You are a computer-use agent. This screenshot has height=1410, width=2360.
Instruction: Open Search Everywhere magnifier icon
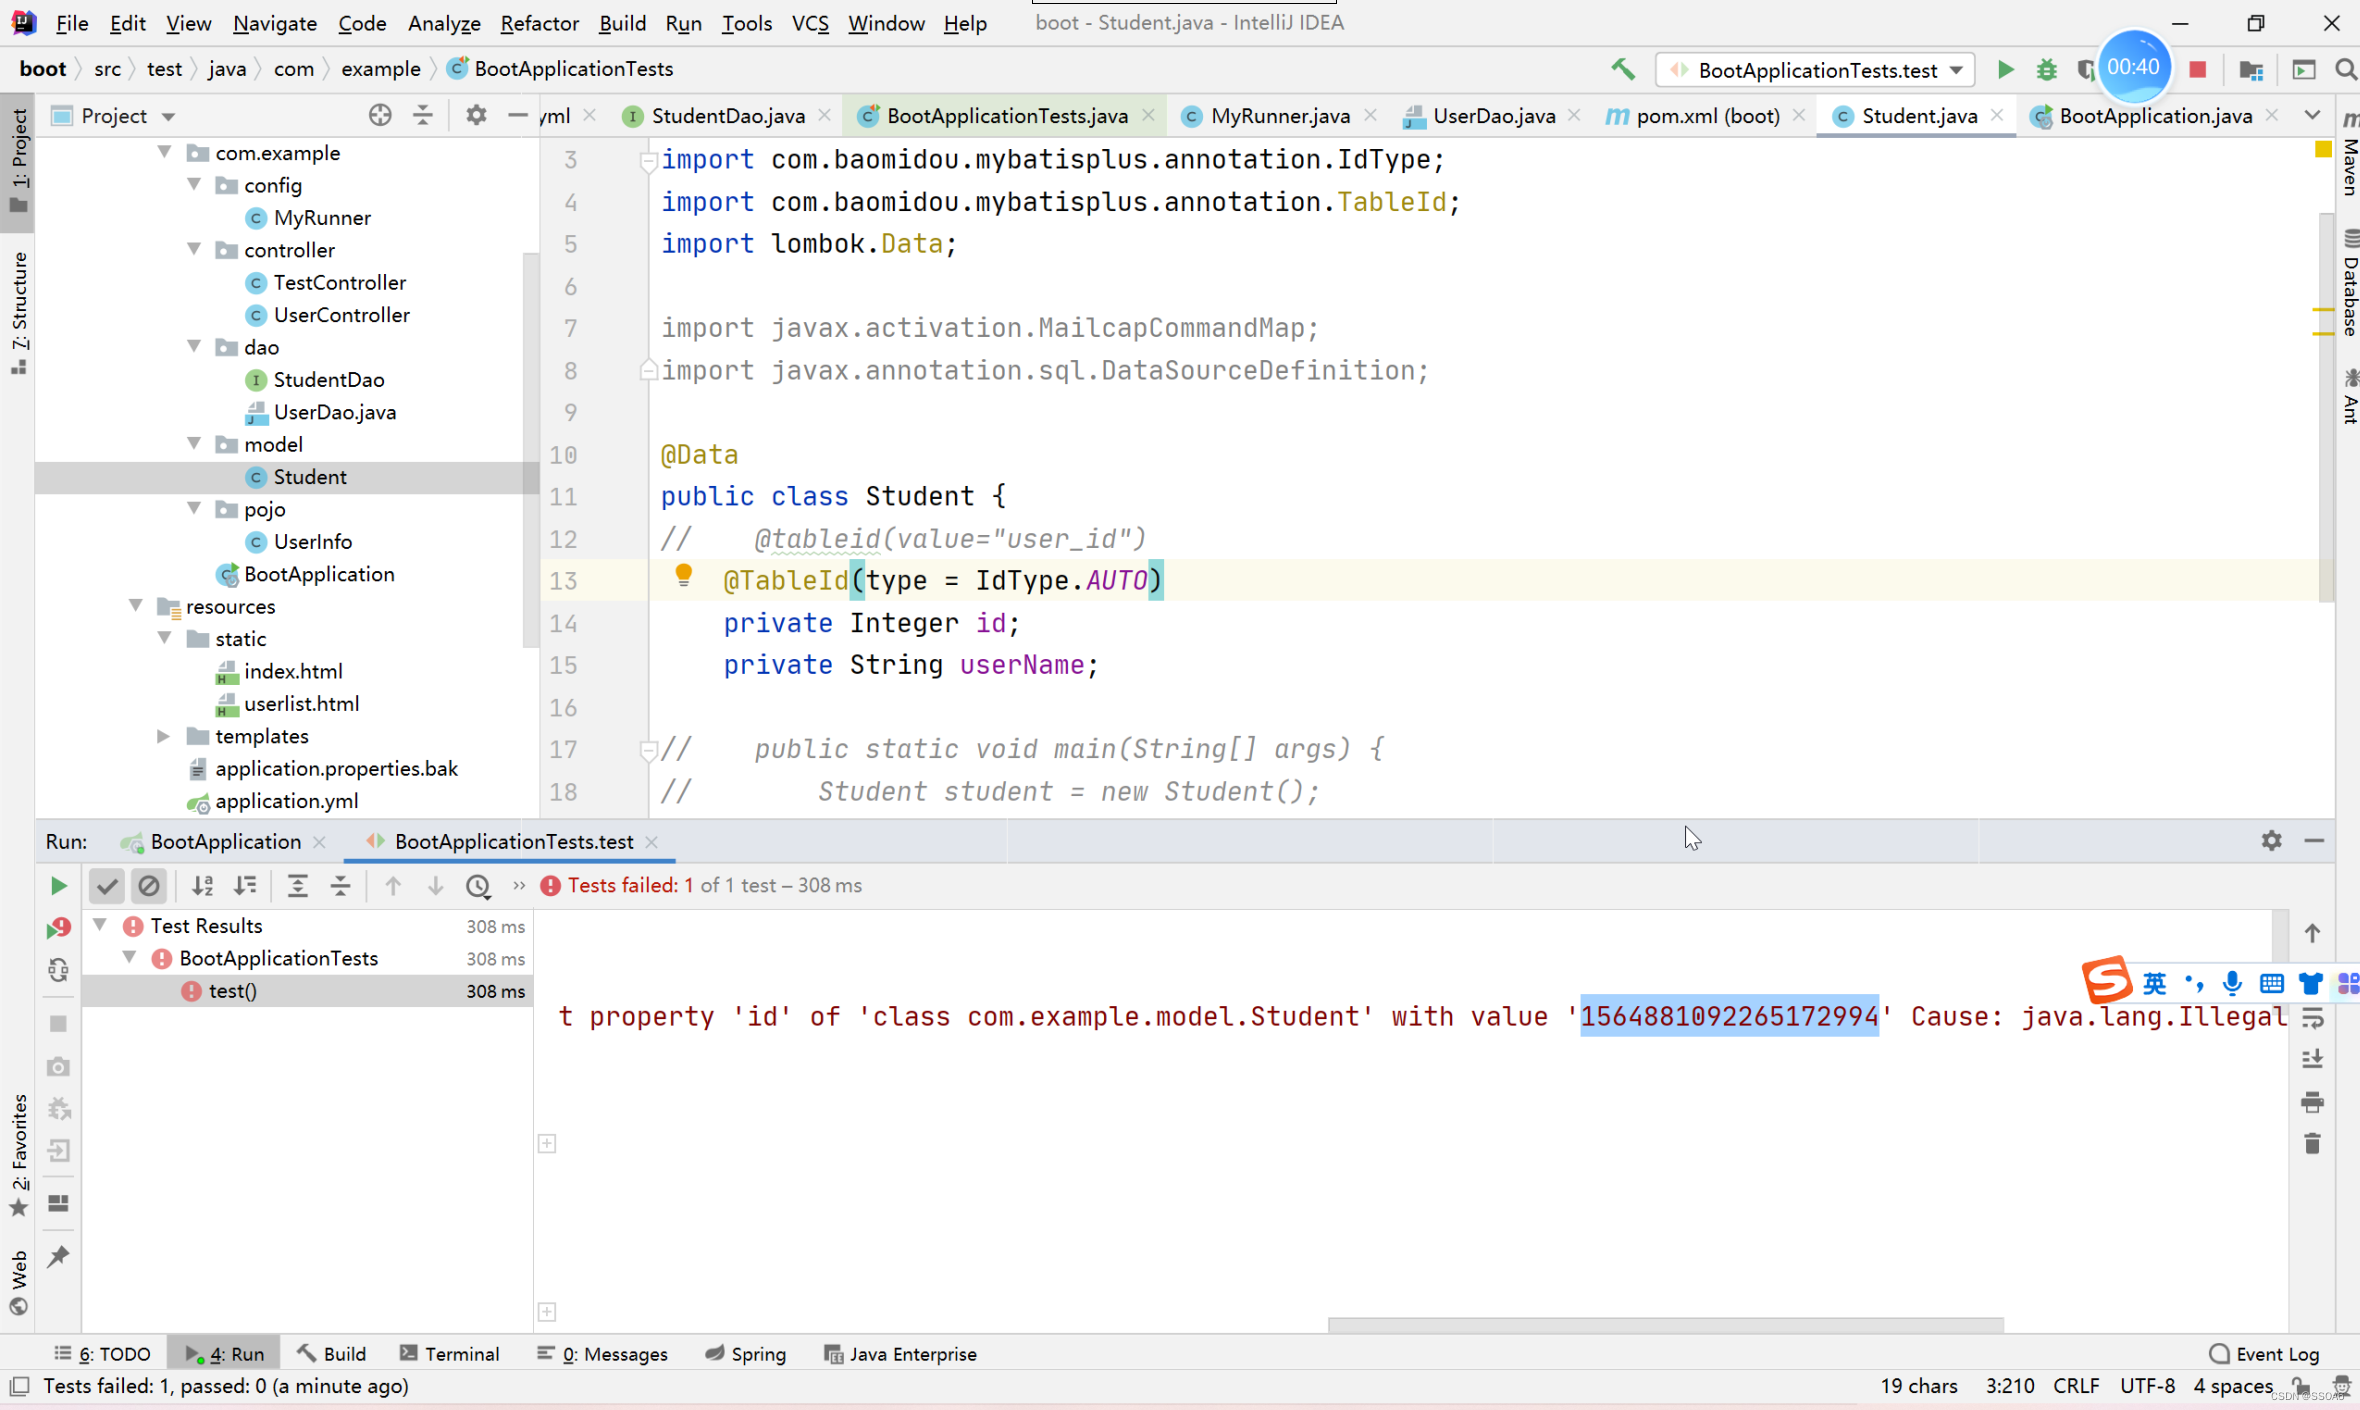2345,69
